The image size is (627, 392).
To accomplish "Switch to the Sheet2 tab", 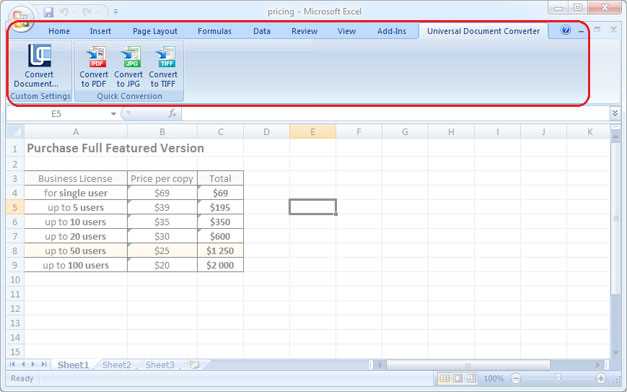I will pos(117,364).
